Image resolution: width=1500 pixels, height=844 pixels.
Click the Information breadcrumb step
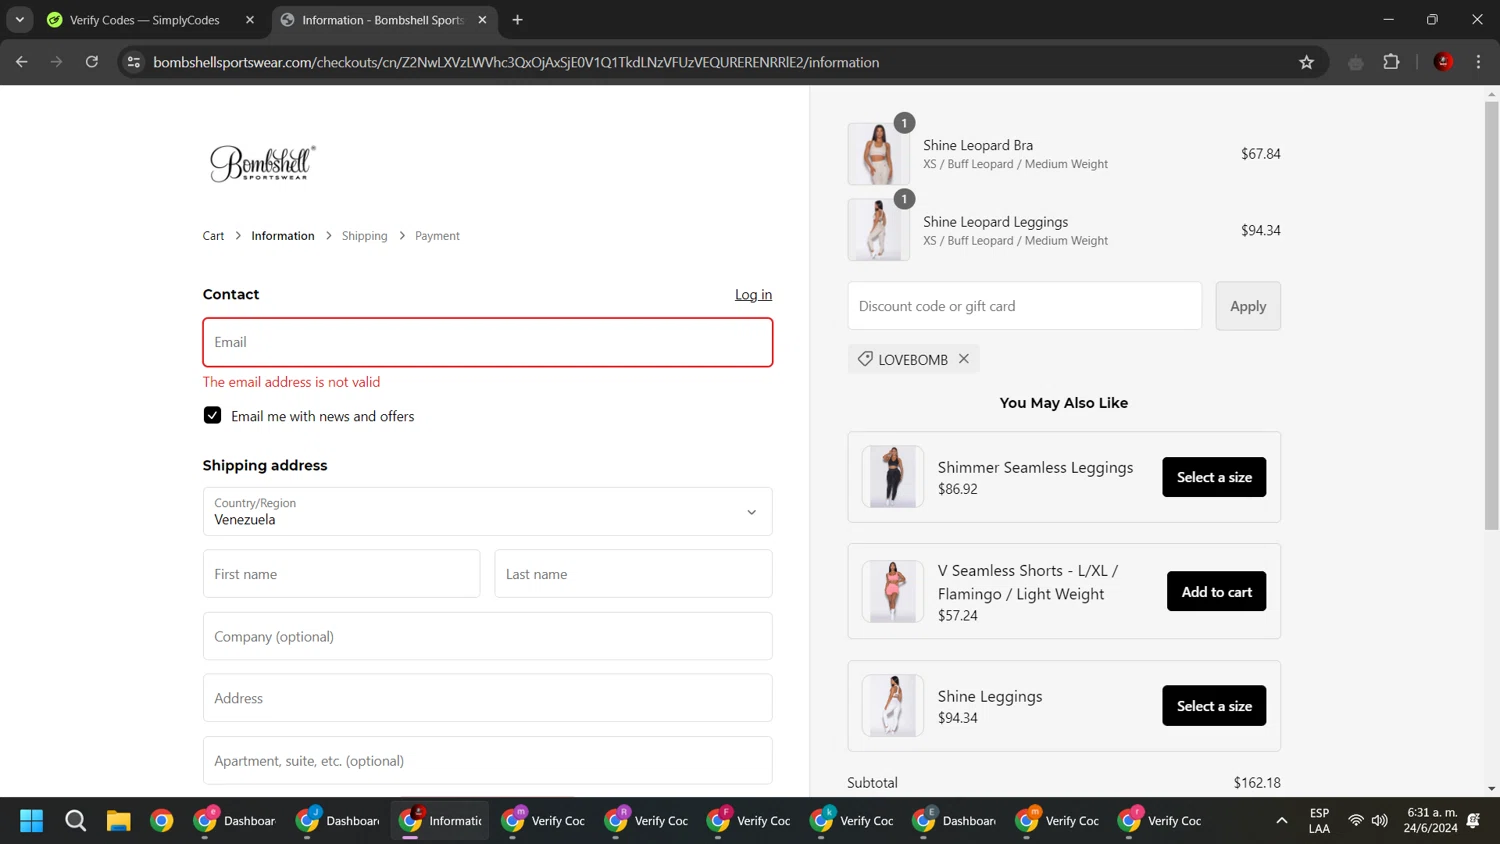tap(283, 236)
